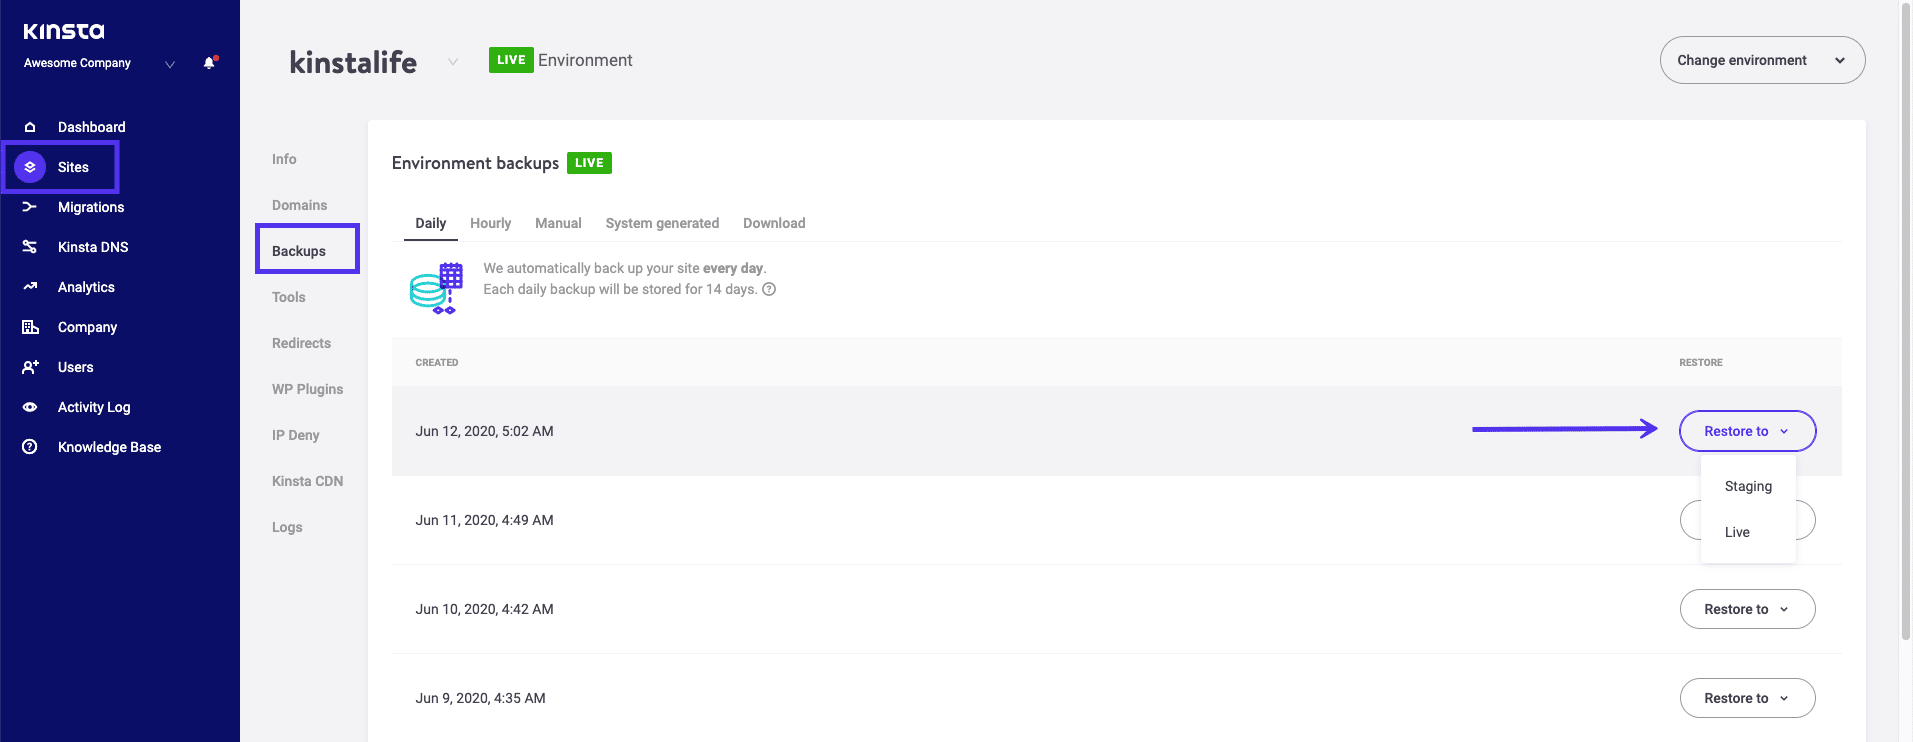This screenshot has height=742, width=1913.
Task: Click the kinstalife site title
Action: (x=353, y=62)
